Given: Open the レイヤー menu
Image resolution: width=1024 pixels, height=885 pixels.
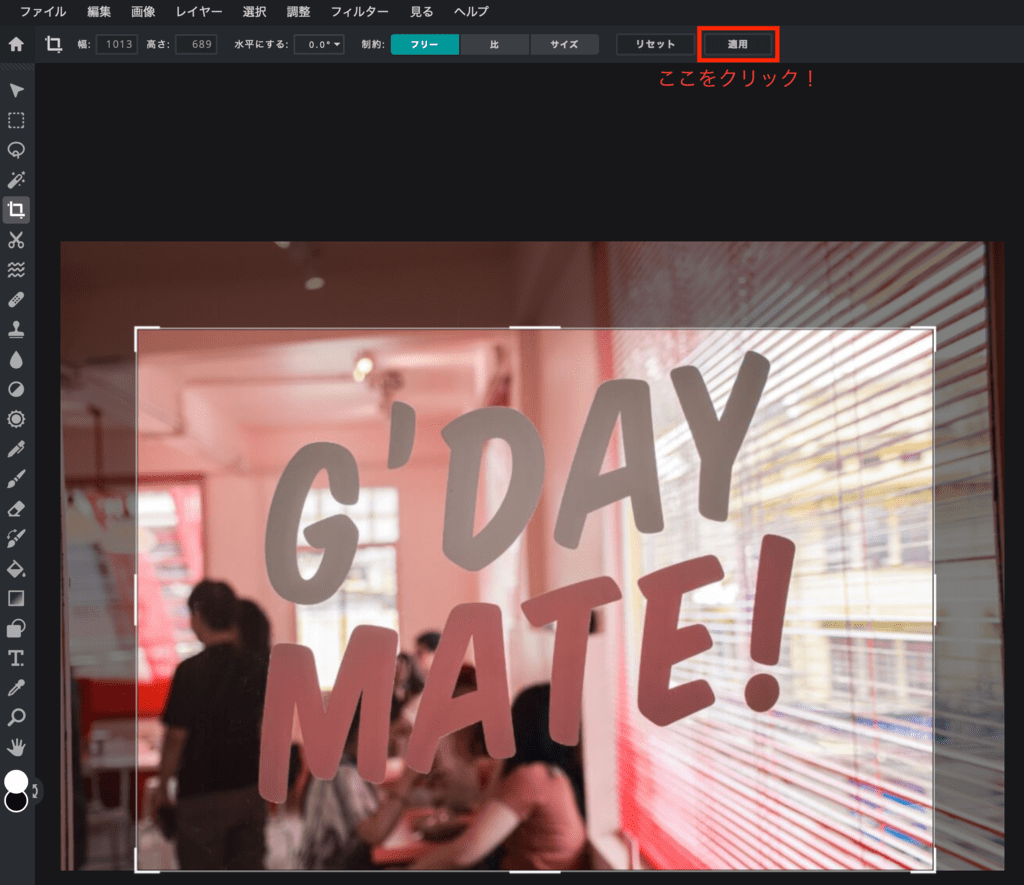Looking at the screenshot, I should (199, 12).
